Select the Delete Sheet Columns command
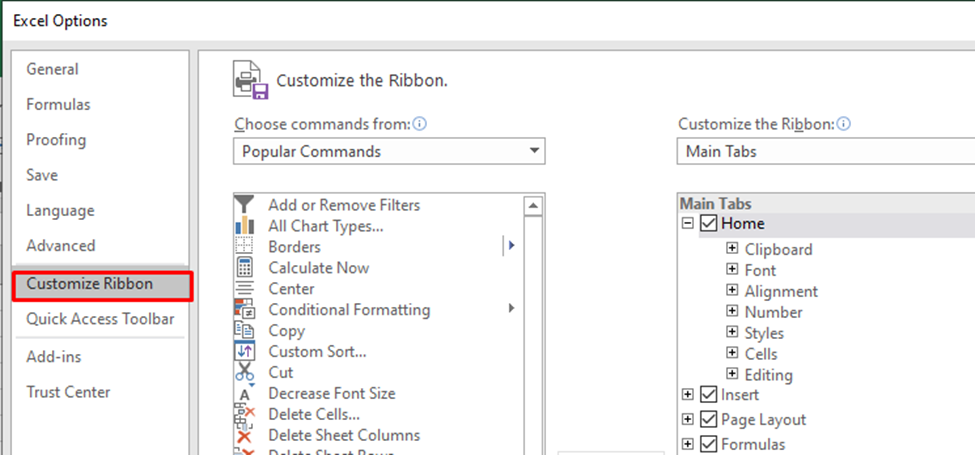Image resolution: width=975 pixels, height=455 pixels. click(x=344, y=435)
